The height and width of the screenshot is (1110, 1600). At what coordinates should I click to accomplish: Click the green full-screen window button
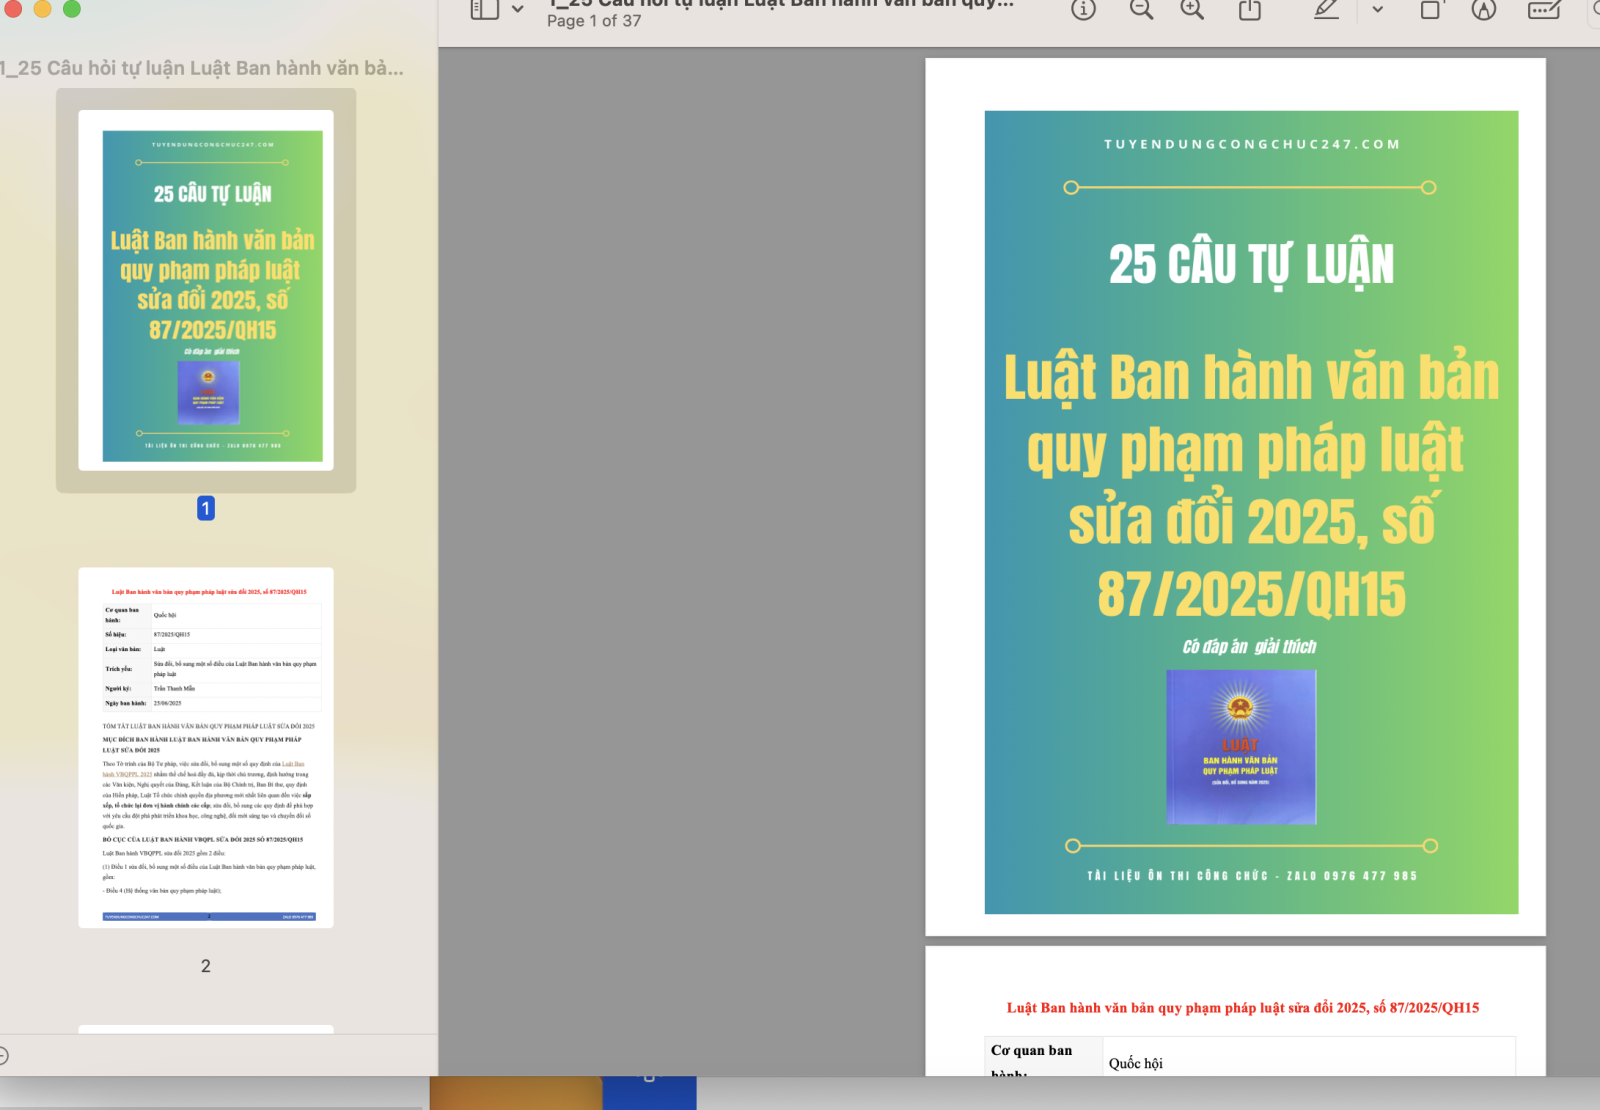tap(72, 8)
